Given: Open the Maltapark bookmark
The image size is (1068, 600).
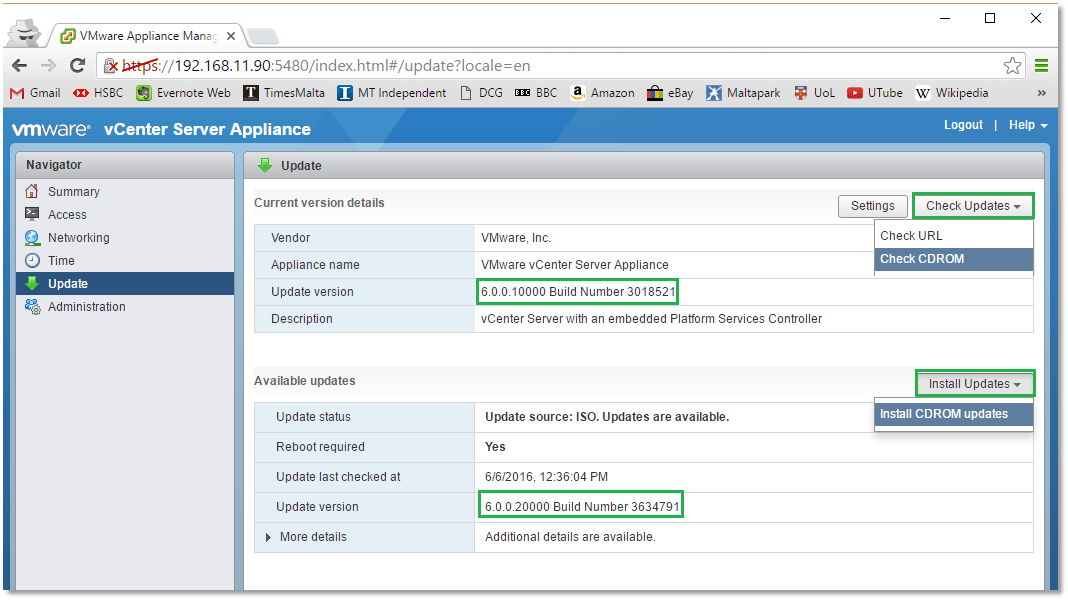Looking at the screenshot, I should point(743,93).
